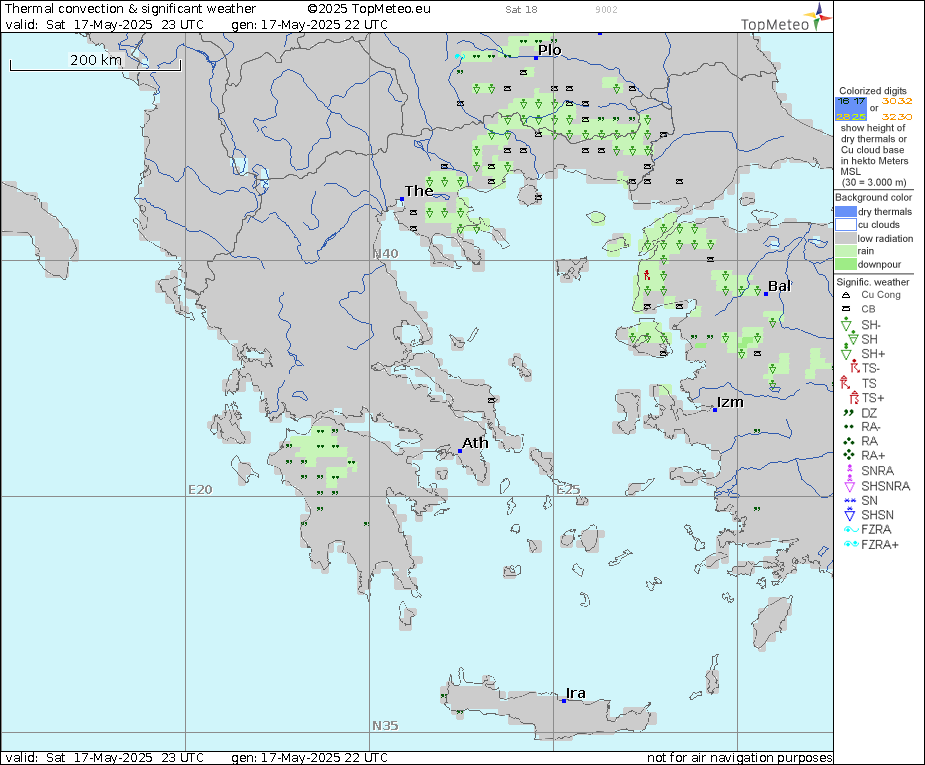Click the SNRA sleet legend symbol
This screenshot has width=925, height=765.
tap(849, 469)
